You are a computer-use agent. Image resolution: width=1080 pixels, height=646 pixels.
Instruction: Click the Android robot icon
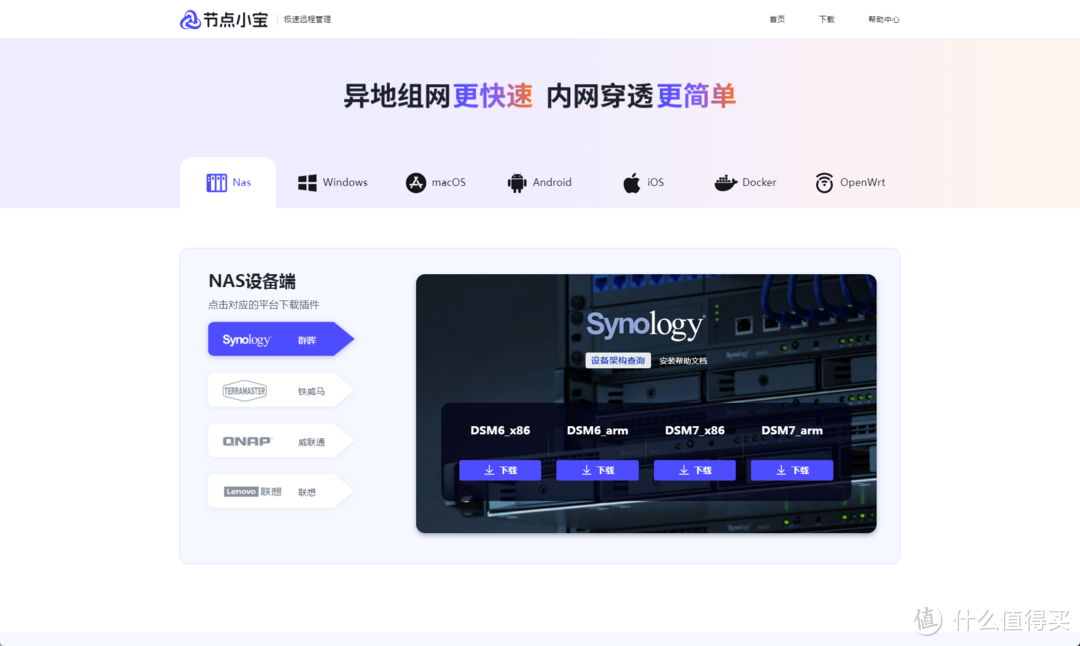[x=516, y=182]
